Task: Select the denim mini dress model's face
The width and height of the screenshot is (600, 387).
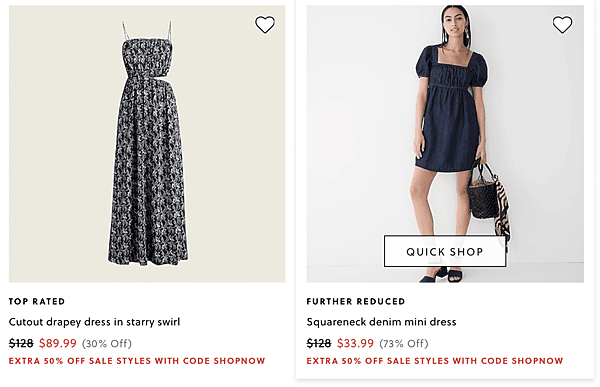Action: pos(454,24)
